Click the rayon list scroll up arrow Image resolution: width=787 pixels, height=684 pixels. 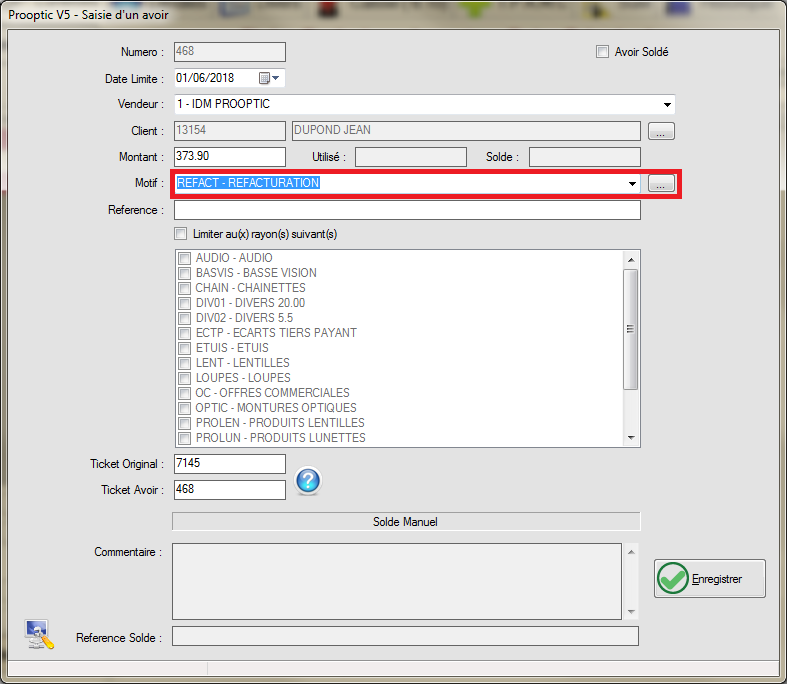[631, 259]
